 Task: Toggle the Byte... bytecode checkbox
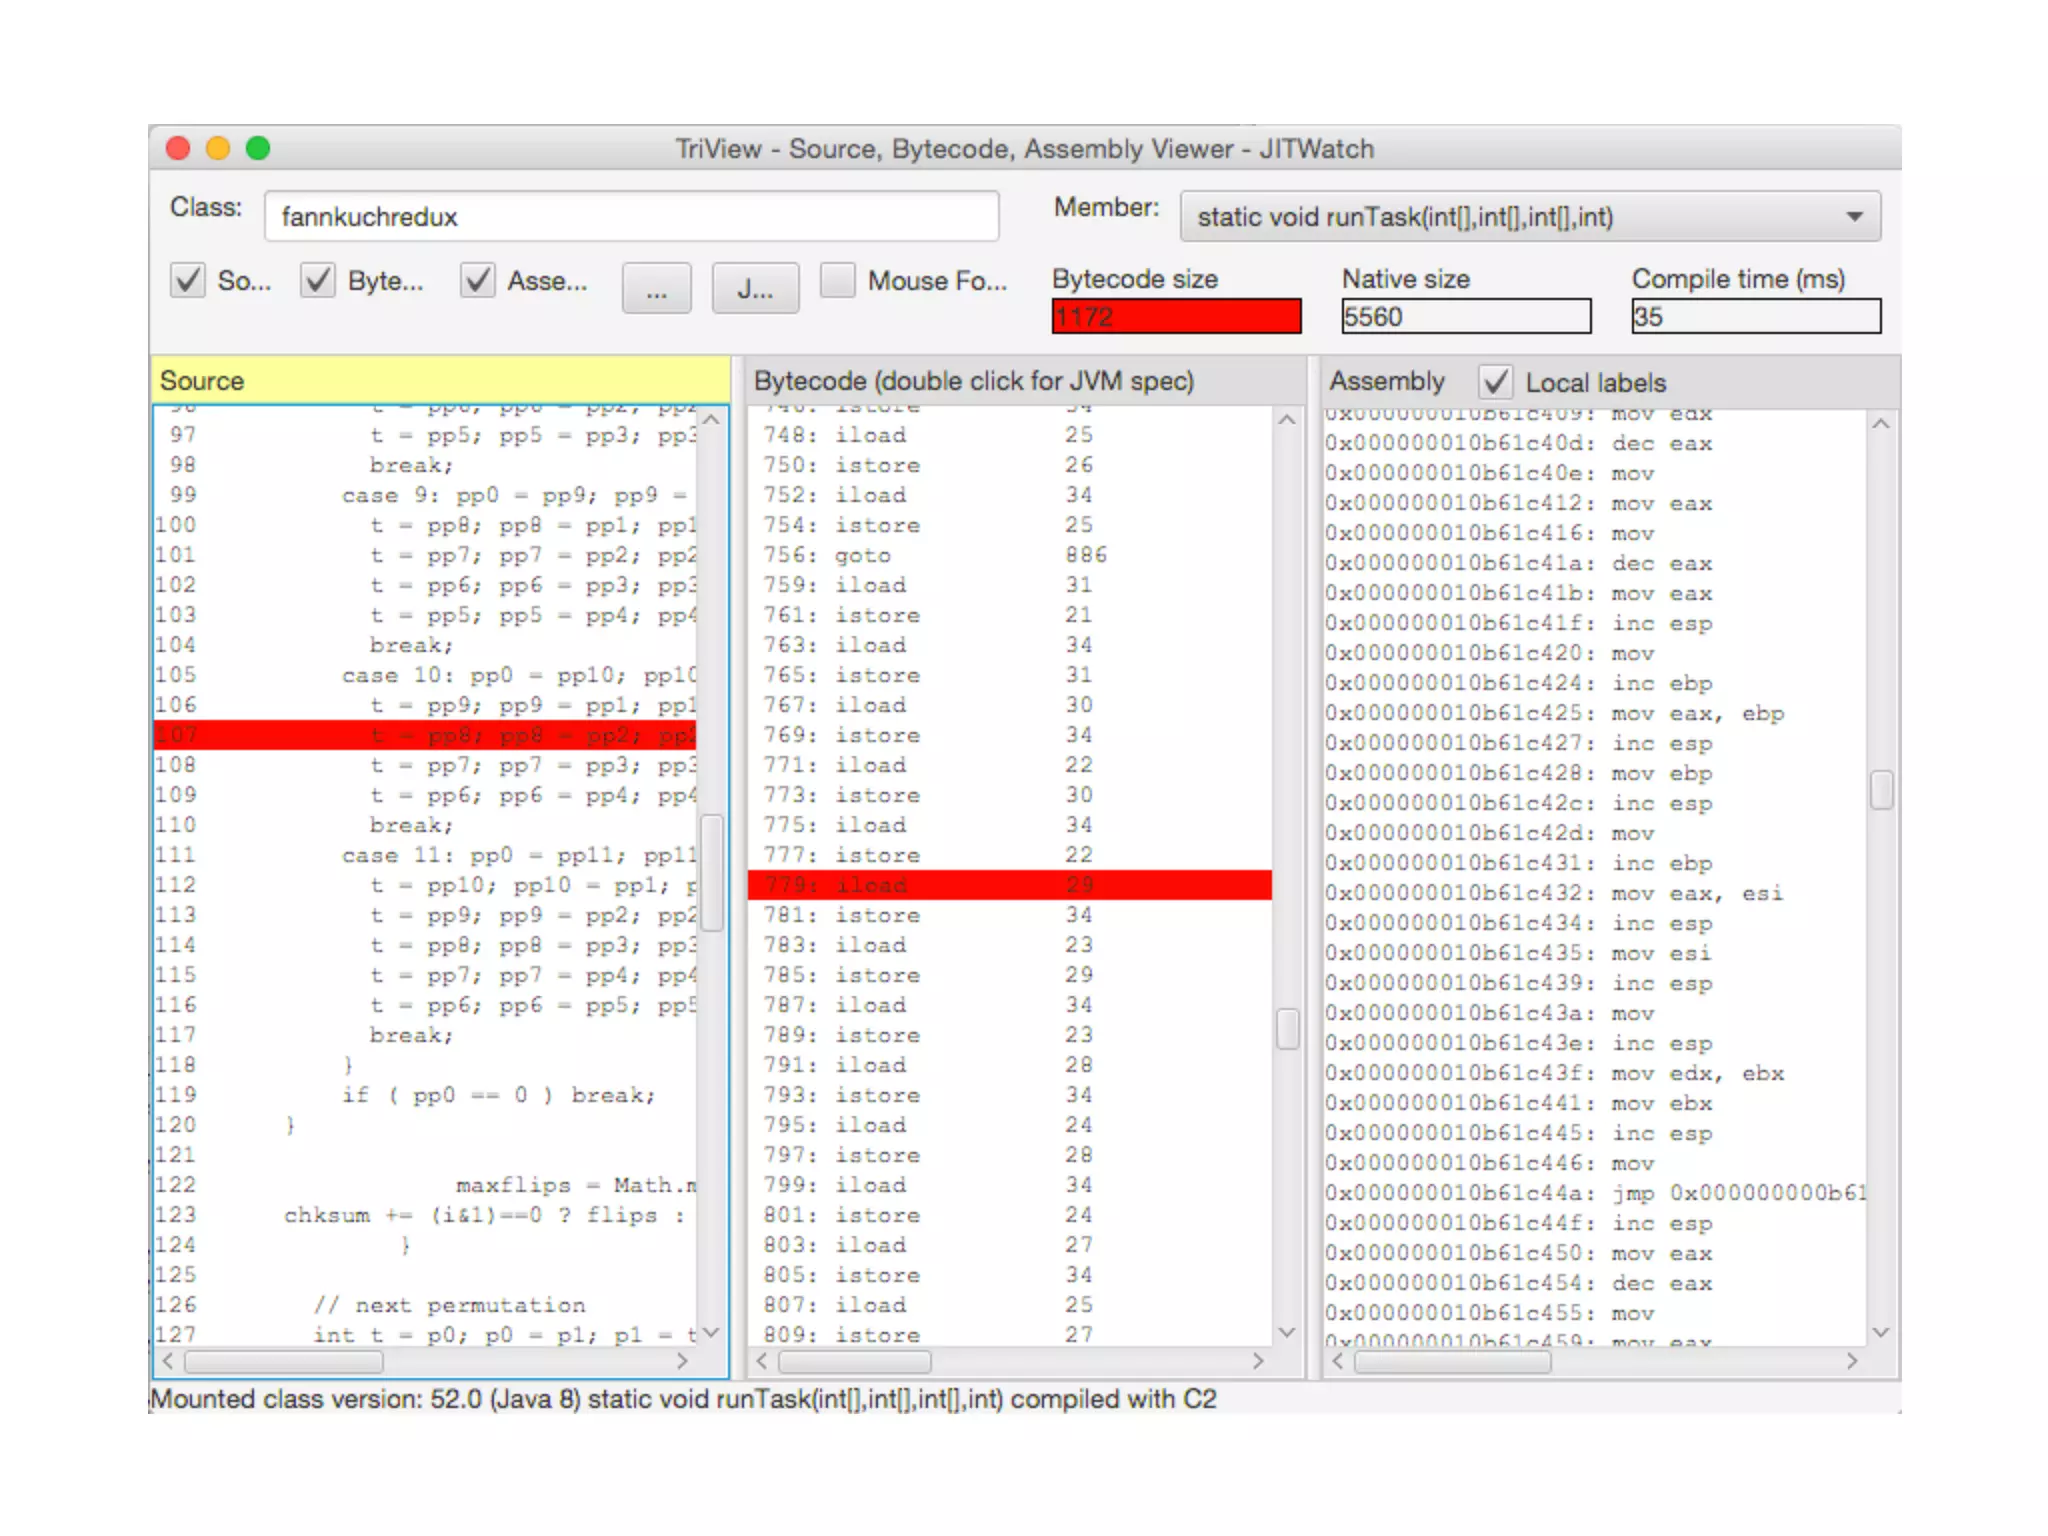318,280
